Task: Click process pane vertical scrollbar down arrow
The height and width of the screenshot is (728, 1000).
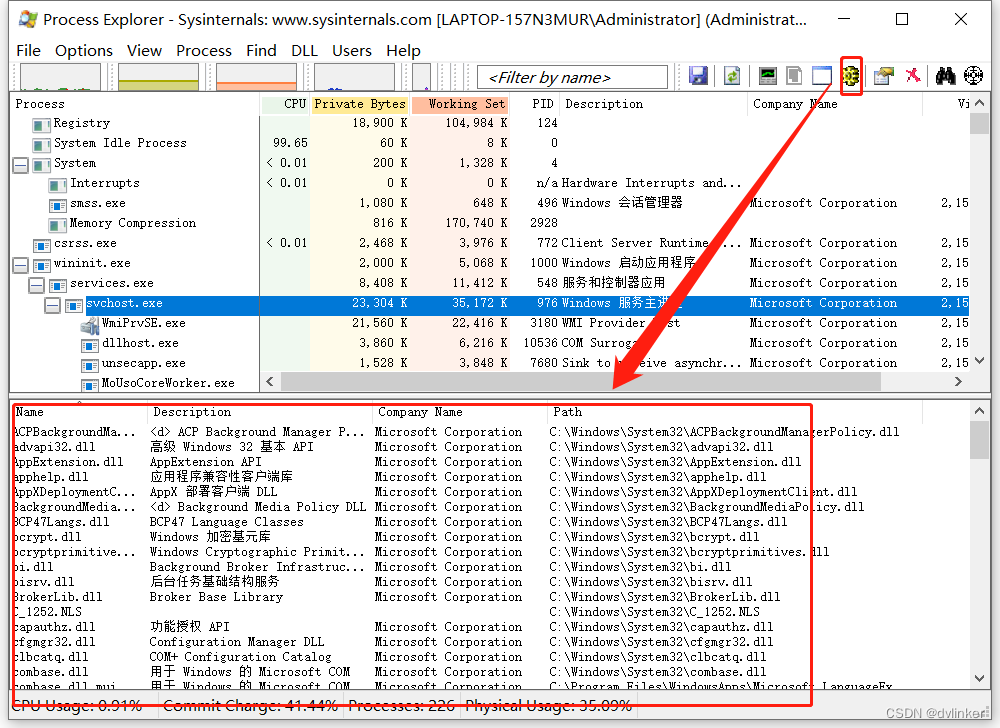Action: pyautogui.click(x=980, y=361)
